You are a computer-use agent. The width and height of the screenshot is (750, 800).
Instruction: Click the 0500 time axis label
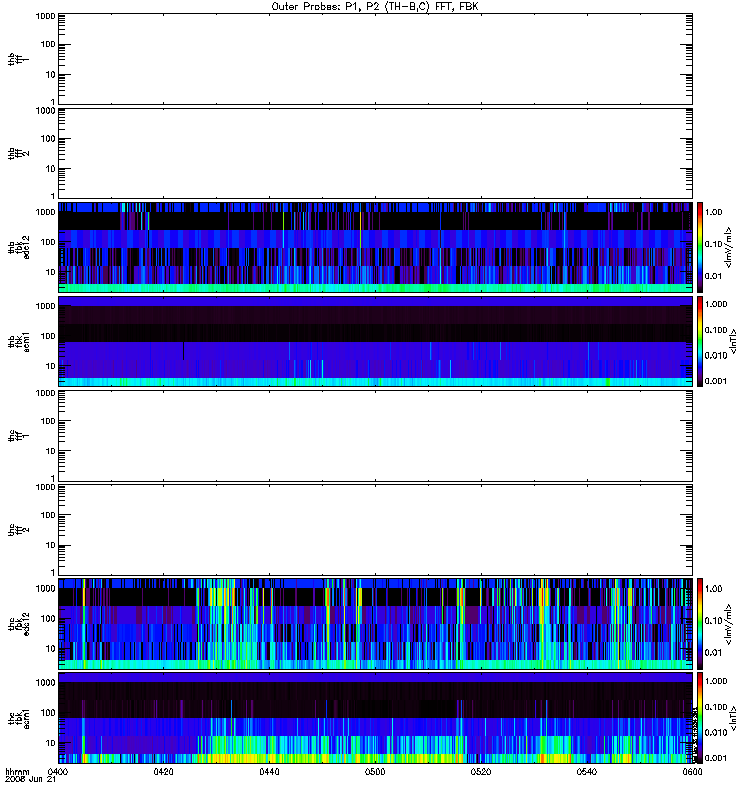coord(375,772)
